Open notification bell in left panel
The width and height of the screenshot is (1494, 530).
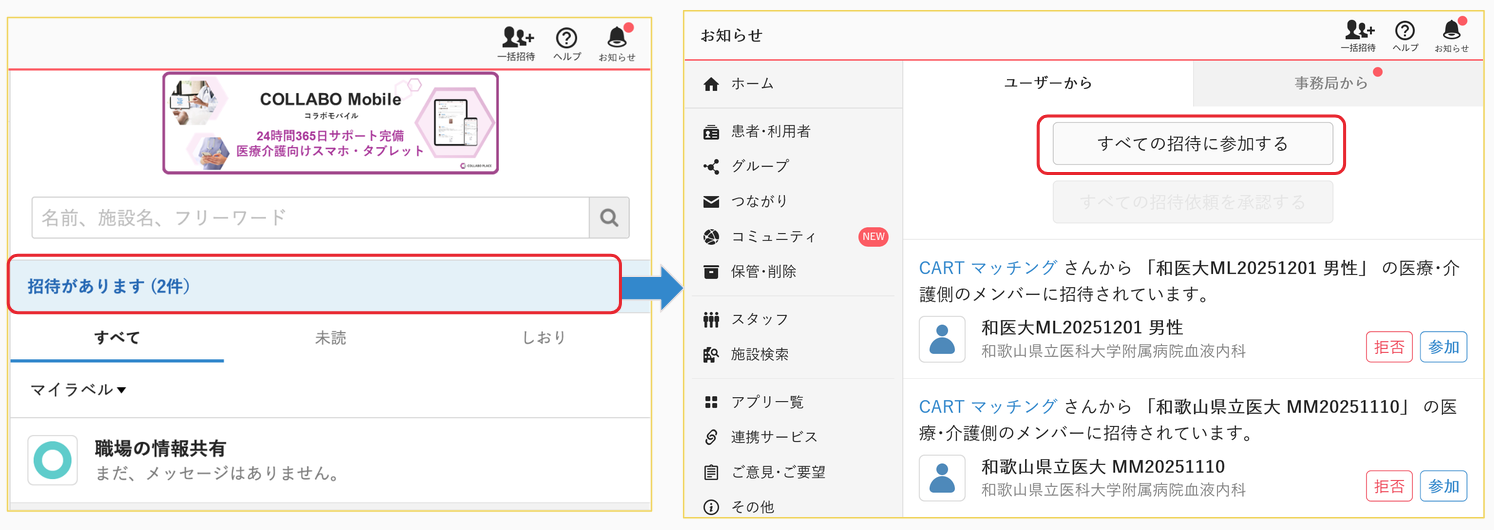pyautogui.click(x=617, y=44)
